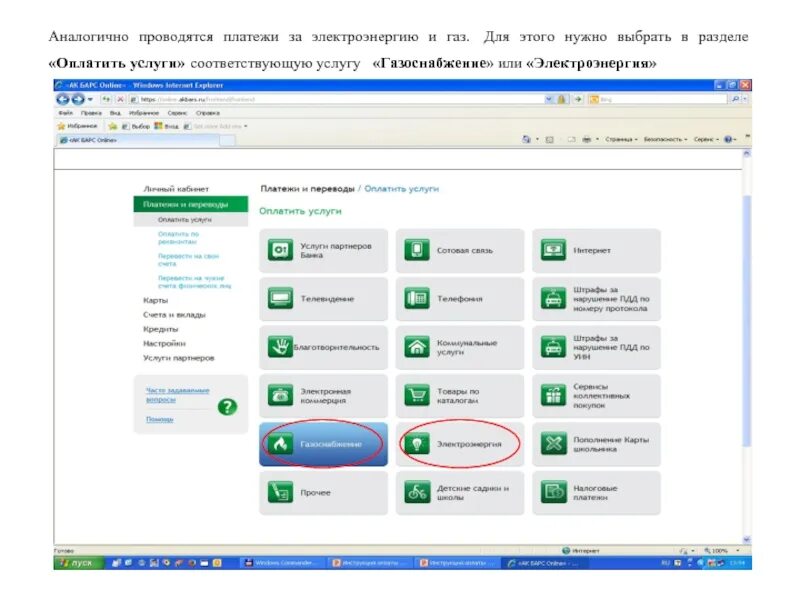Viewport: 800px width, 600px height.
Task: Select Штрафы за нарушение ПДД по УИН icon
Action: click(554, 347)
